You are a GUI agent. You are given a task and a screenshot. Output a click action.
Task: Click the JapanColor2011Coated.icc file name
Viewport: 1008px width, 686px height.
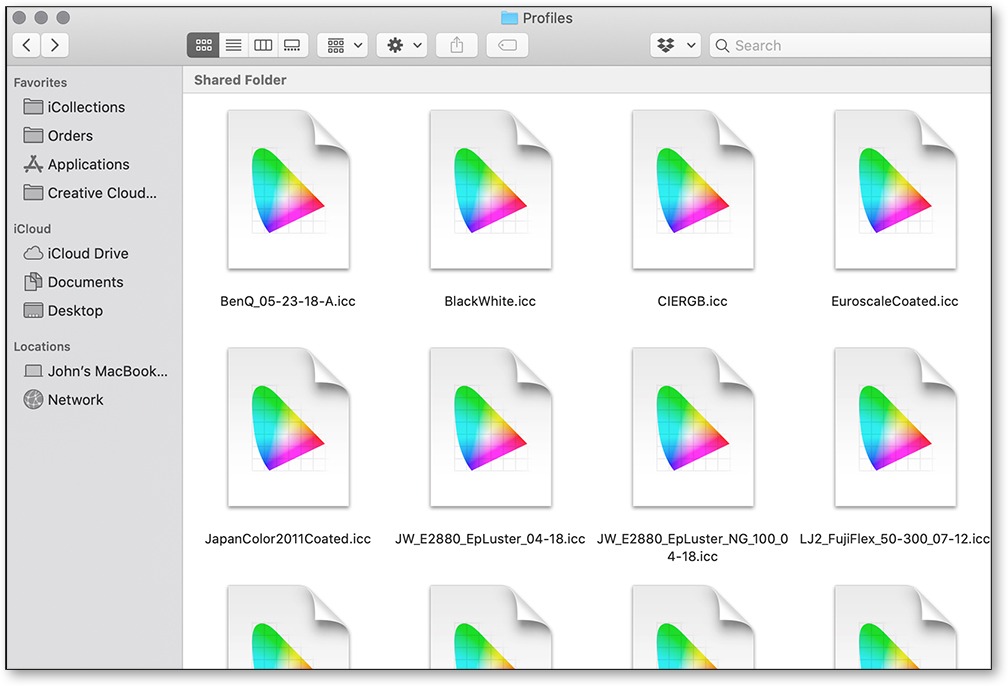click(288, 539)
